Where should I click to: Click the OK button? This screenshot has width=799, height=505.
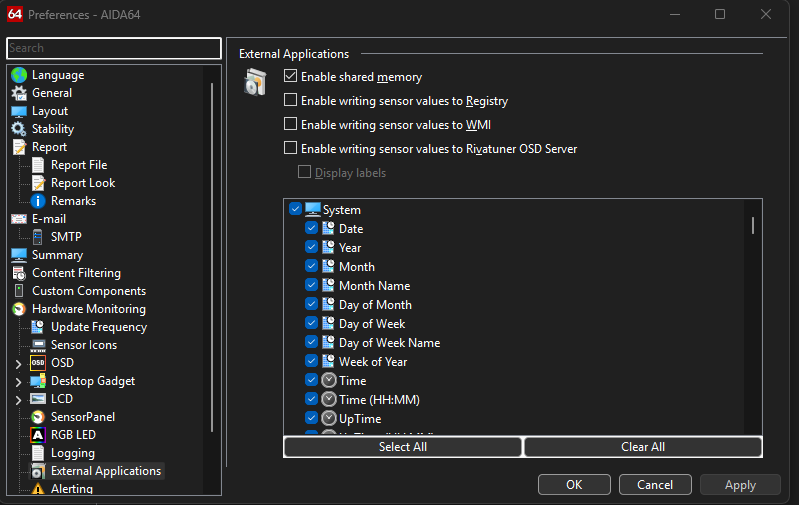[574, 485]
